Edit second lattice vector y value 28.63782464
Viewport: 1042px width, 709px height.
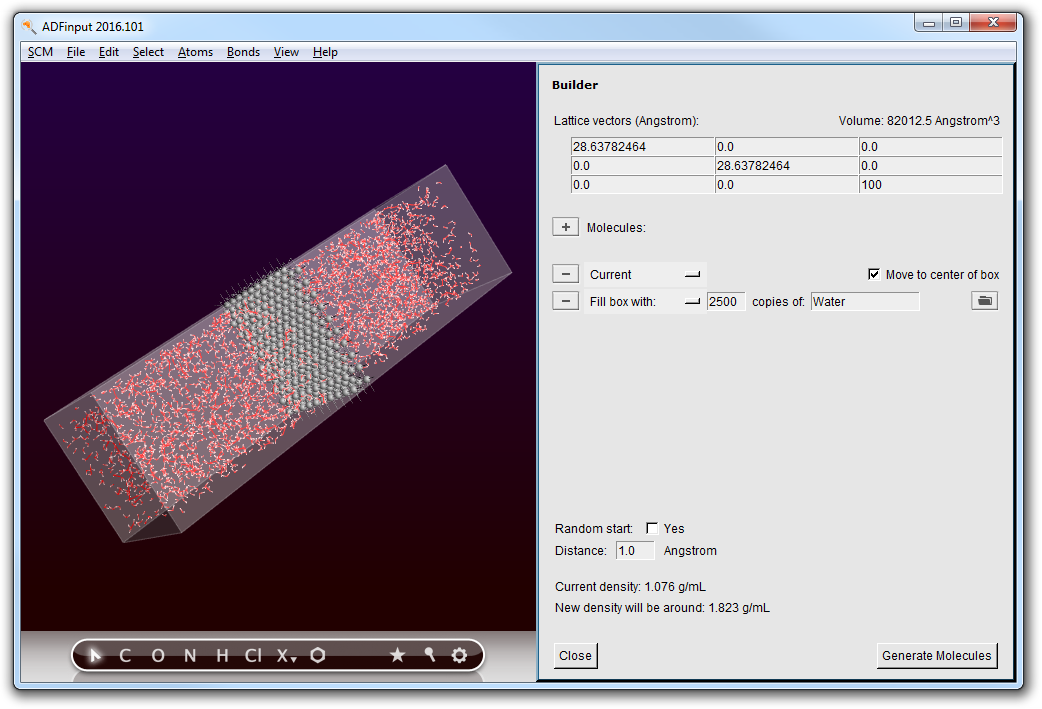[786, 165]
